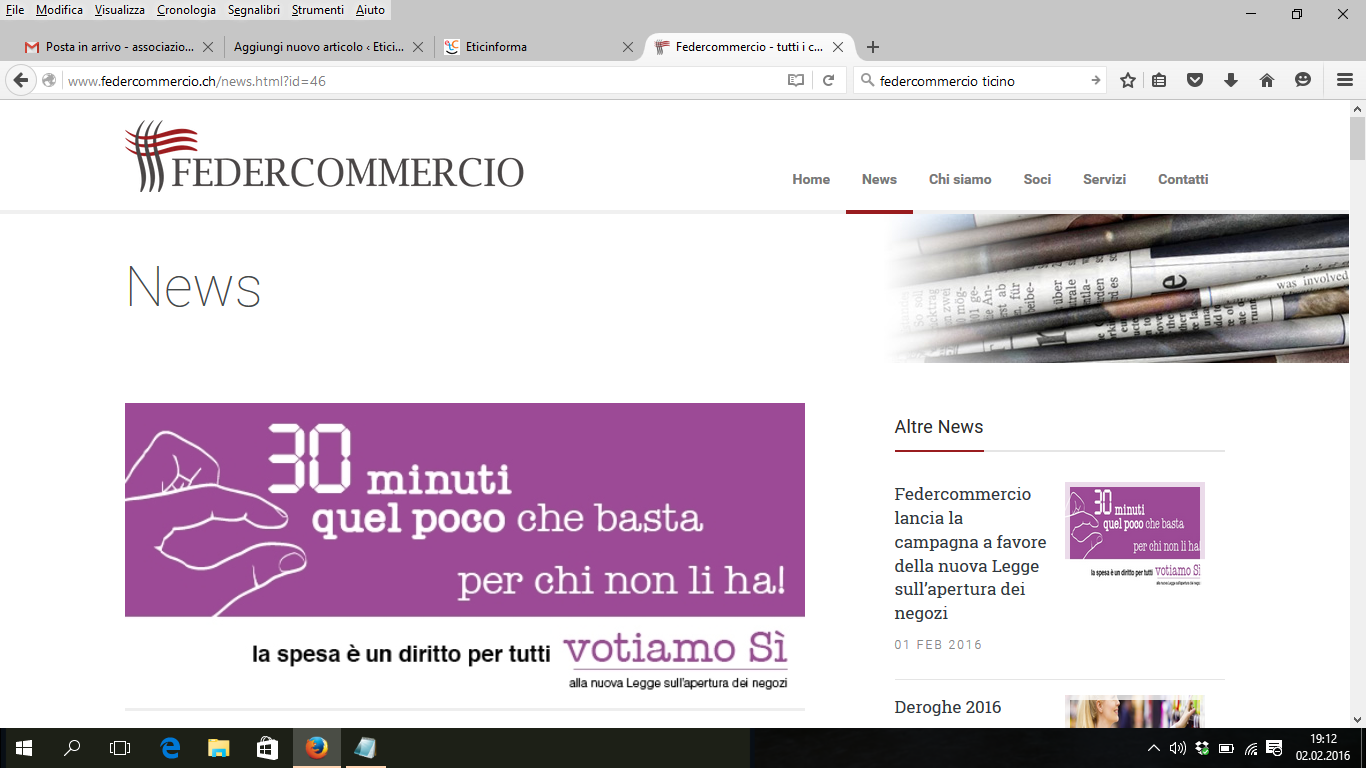Open Chi siamo page
This screenshot has height=768, width=1366.
960,180
